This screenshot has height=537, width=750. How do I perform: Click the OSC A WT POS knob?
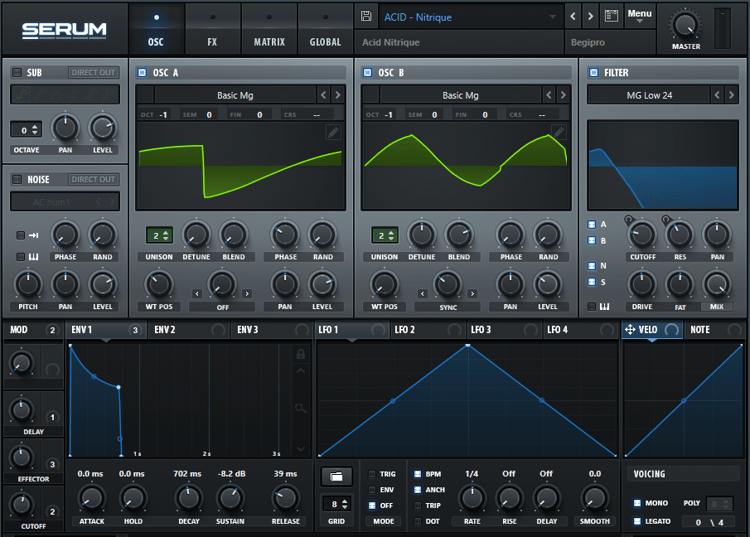pyautogui.click(x=159, y=284)
